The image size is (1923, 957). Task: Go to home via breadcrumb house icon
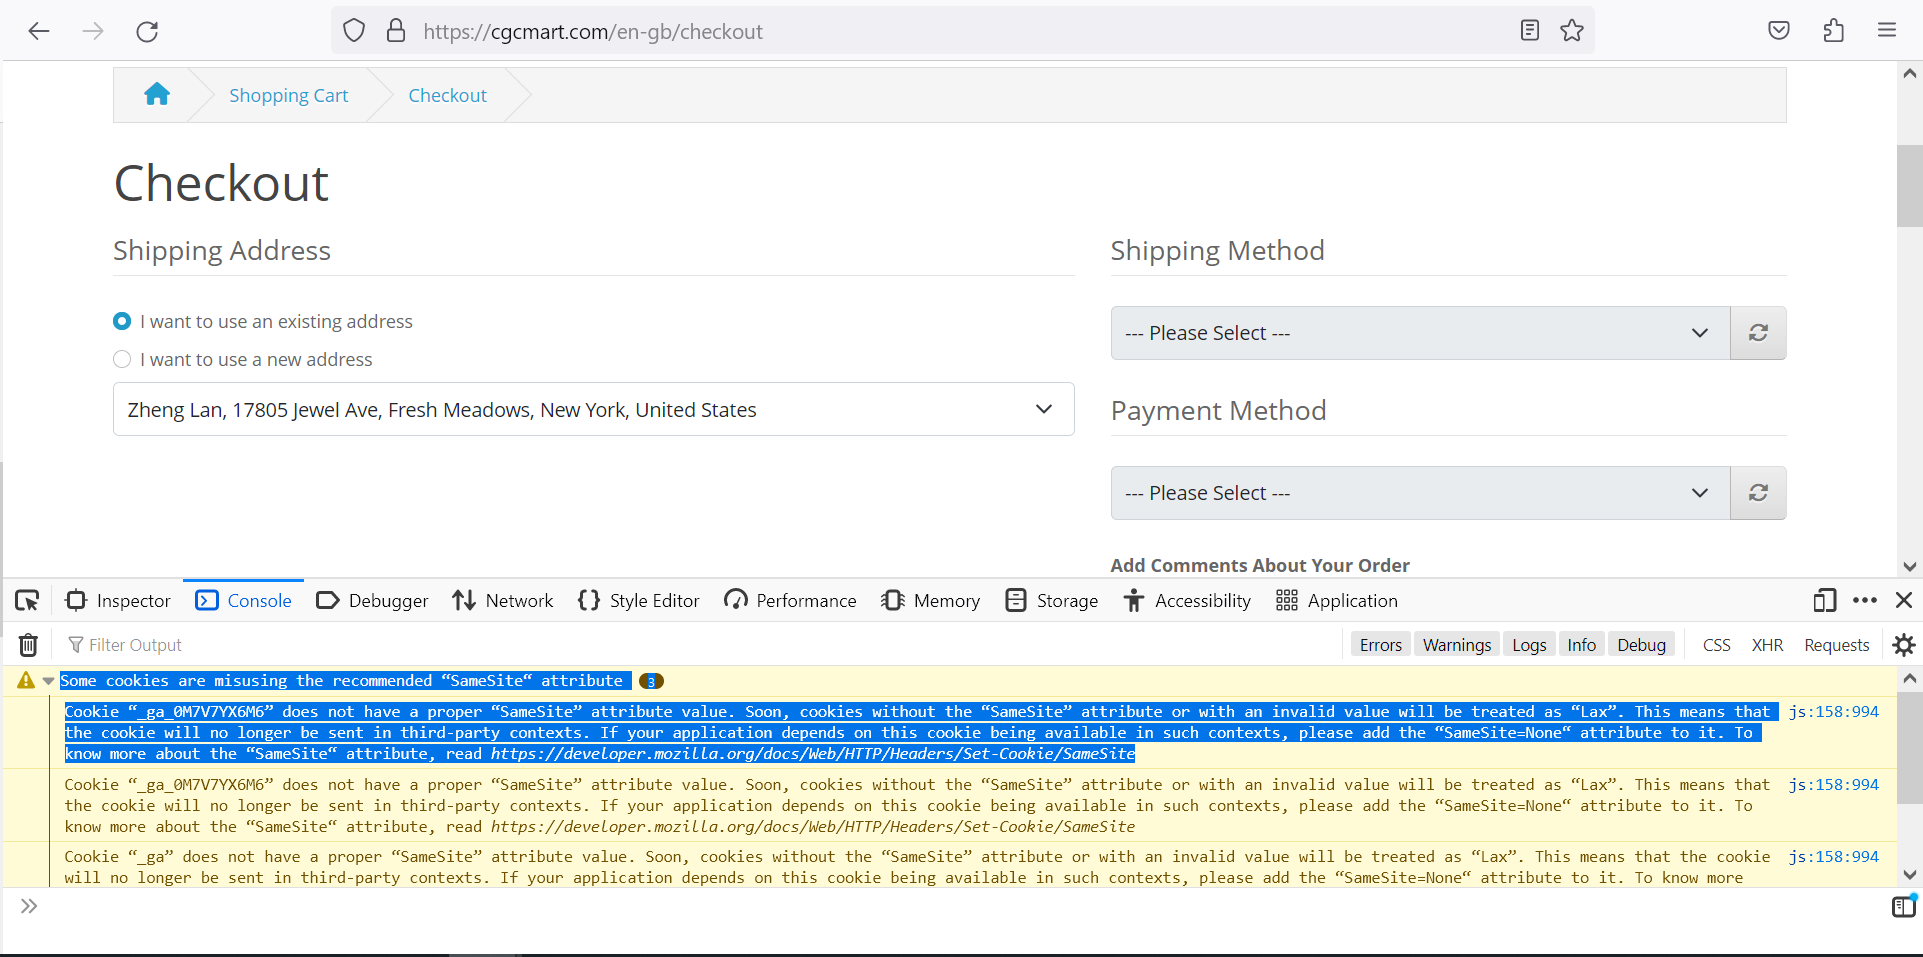pos(157,95)
